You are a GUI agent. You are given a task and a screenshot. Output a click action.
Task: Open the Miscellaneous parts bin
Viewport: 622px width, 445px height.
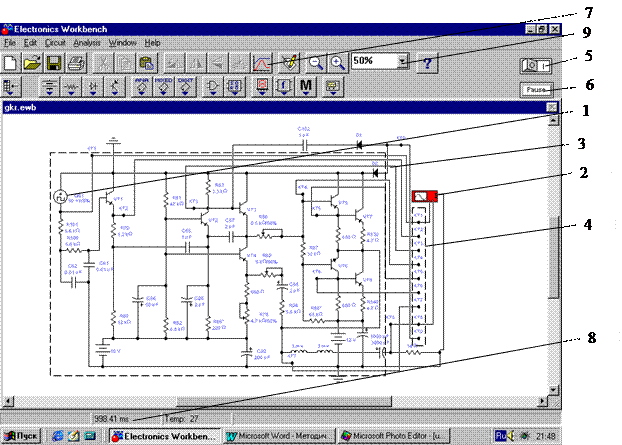click(x=306, y=87)
